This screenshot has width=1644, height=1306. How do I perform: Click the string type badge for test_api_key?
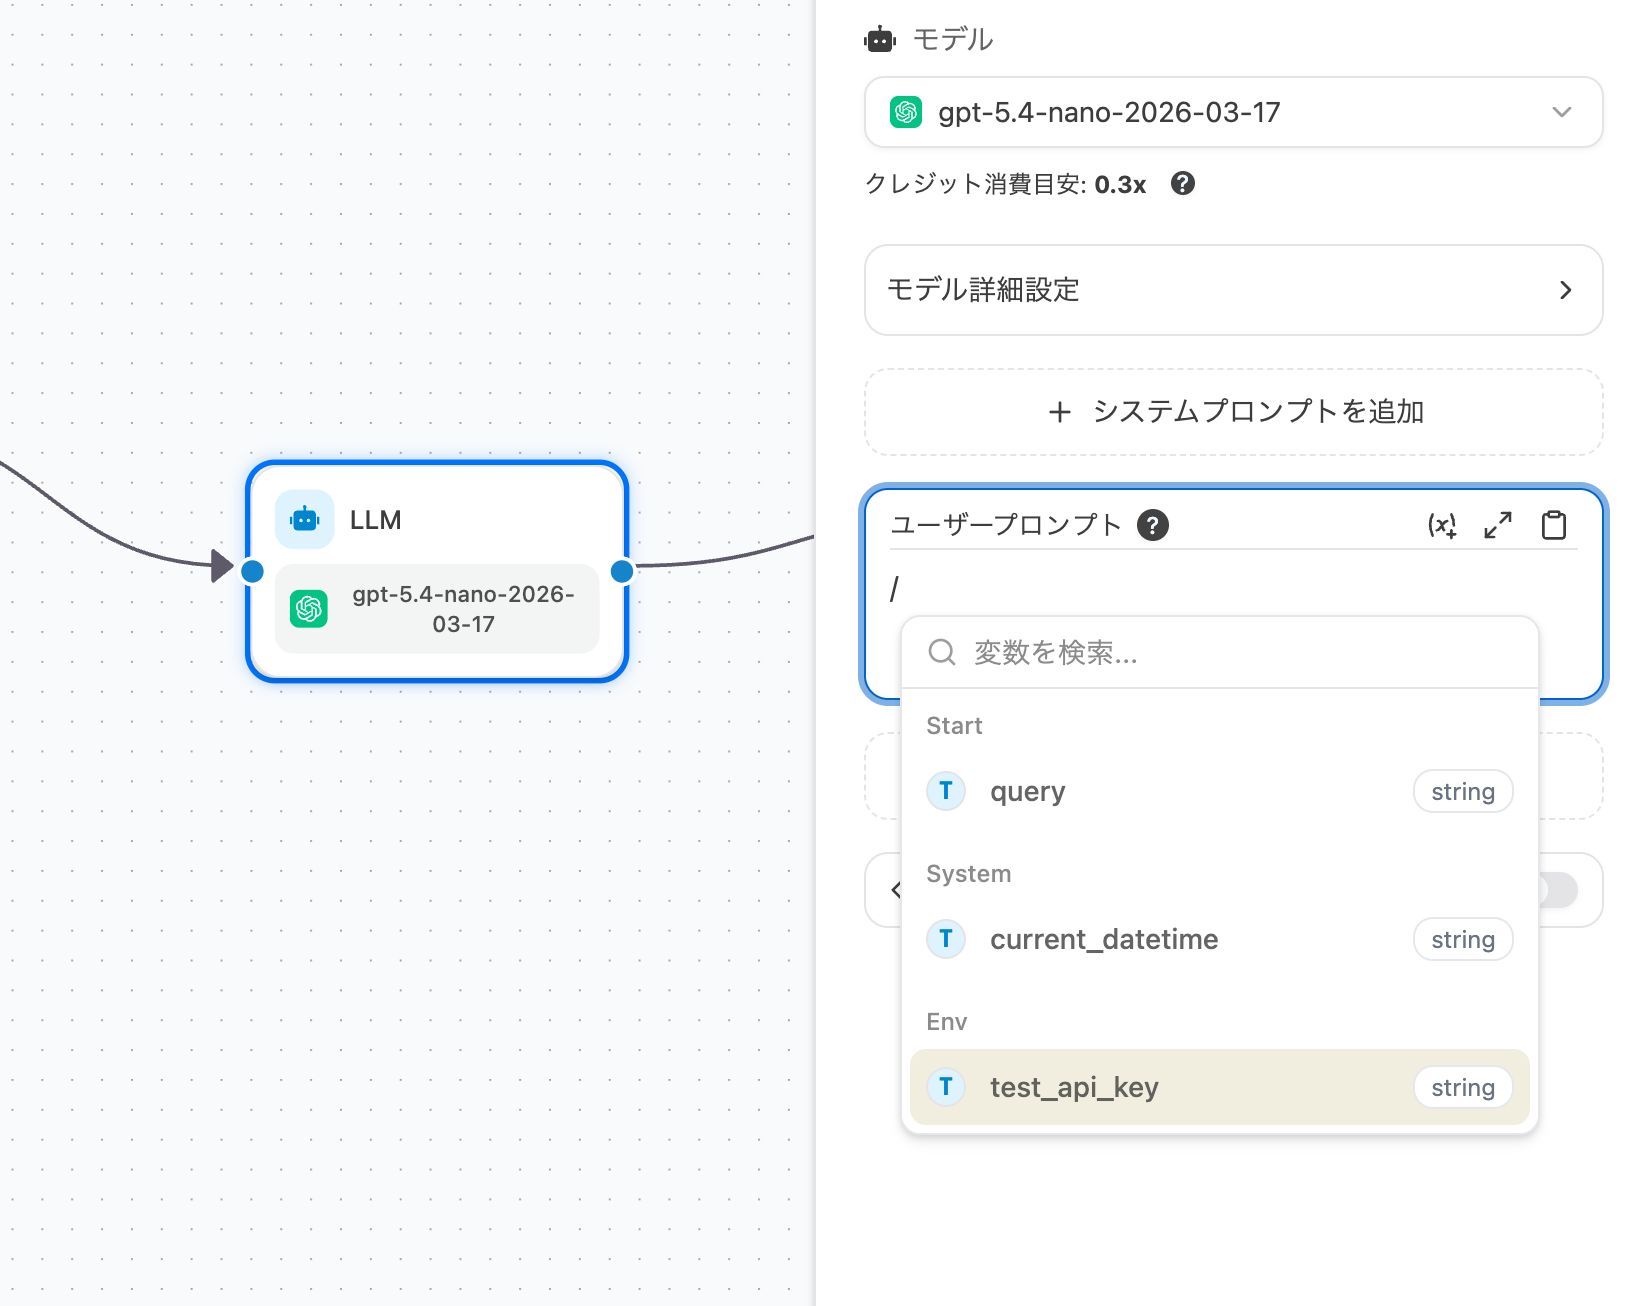pyautogui.click(x=1463, y=1087)
